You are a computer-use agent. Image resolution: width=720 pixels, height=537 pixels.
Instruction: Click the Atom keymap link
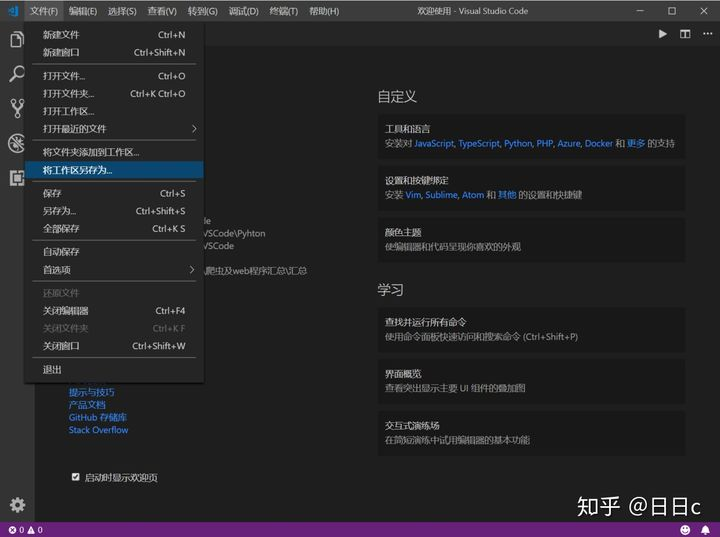coord(473,195)
